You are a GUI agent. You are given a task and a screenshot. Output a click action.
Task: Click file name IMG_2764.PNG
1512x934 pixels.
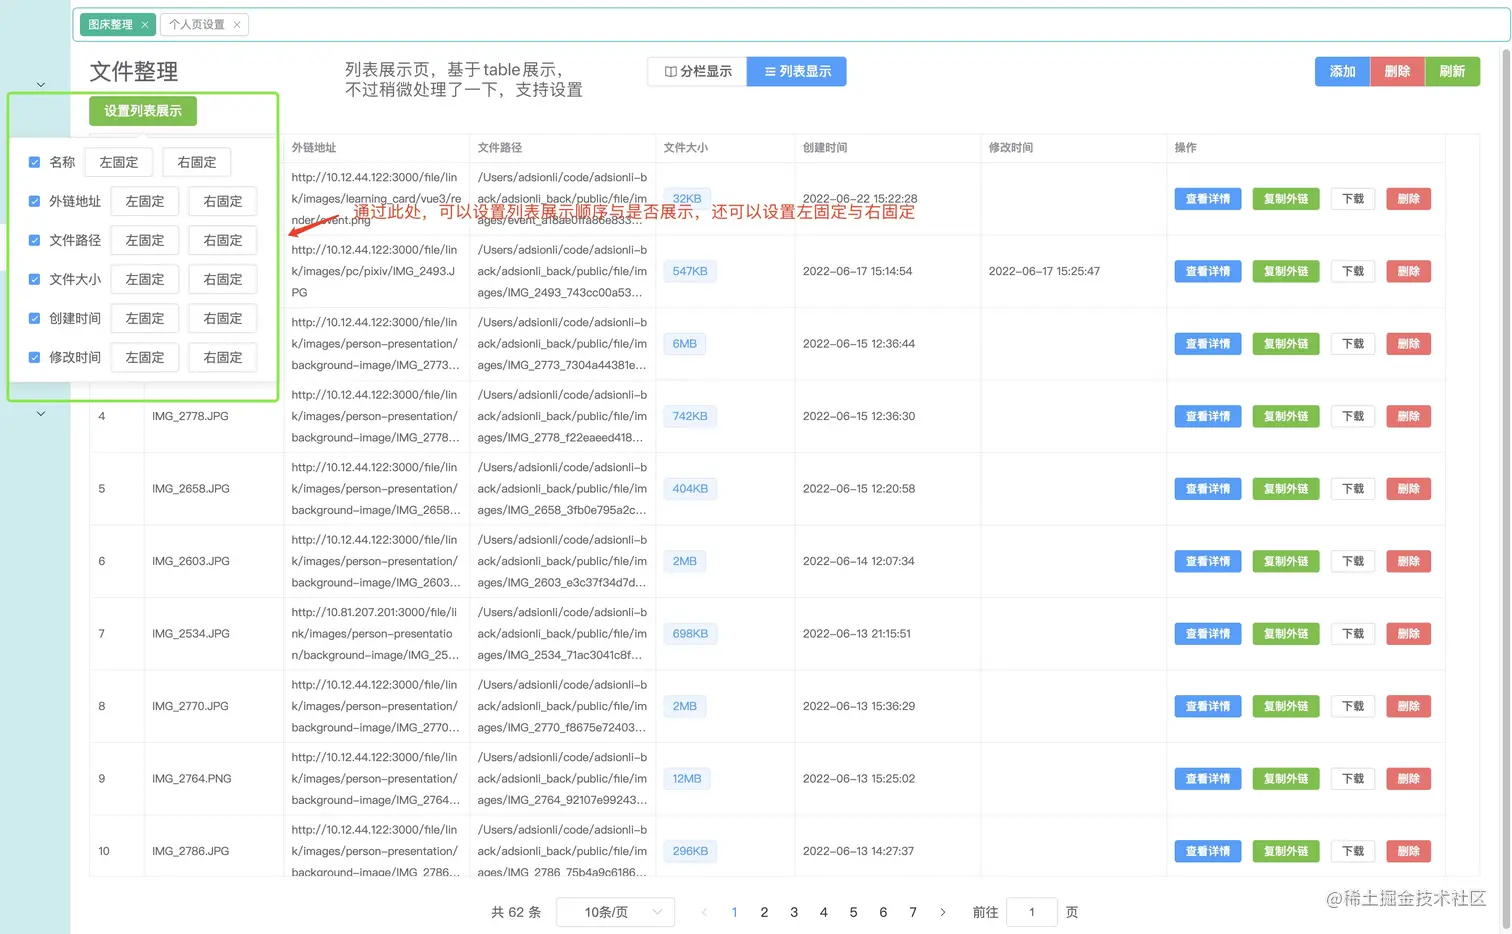(x=192, y=779)
